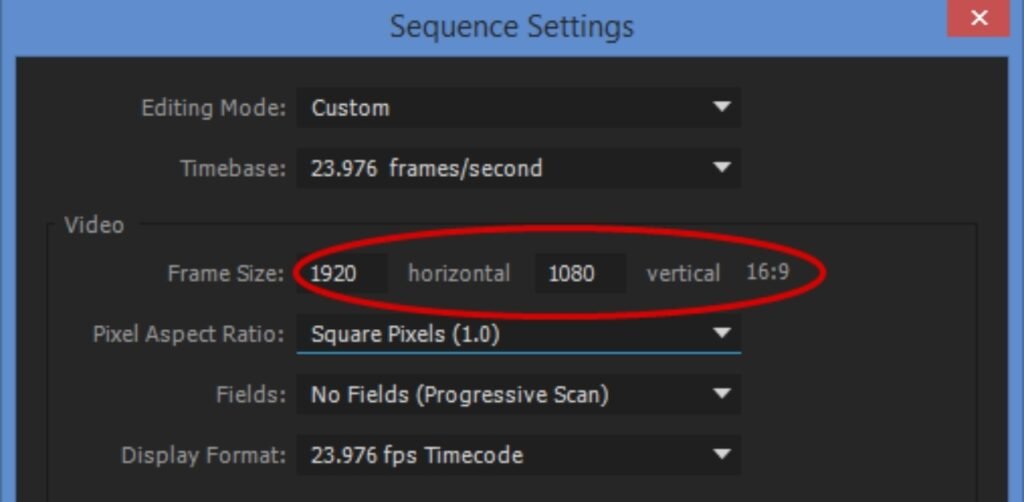Viewport: 1024px width, 502px height.
Task: Expand the Fields dropdown showing Progressive Scan
Action: 500,395
